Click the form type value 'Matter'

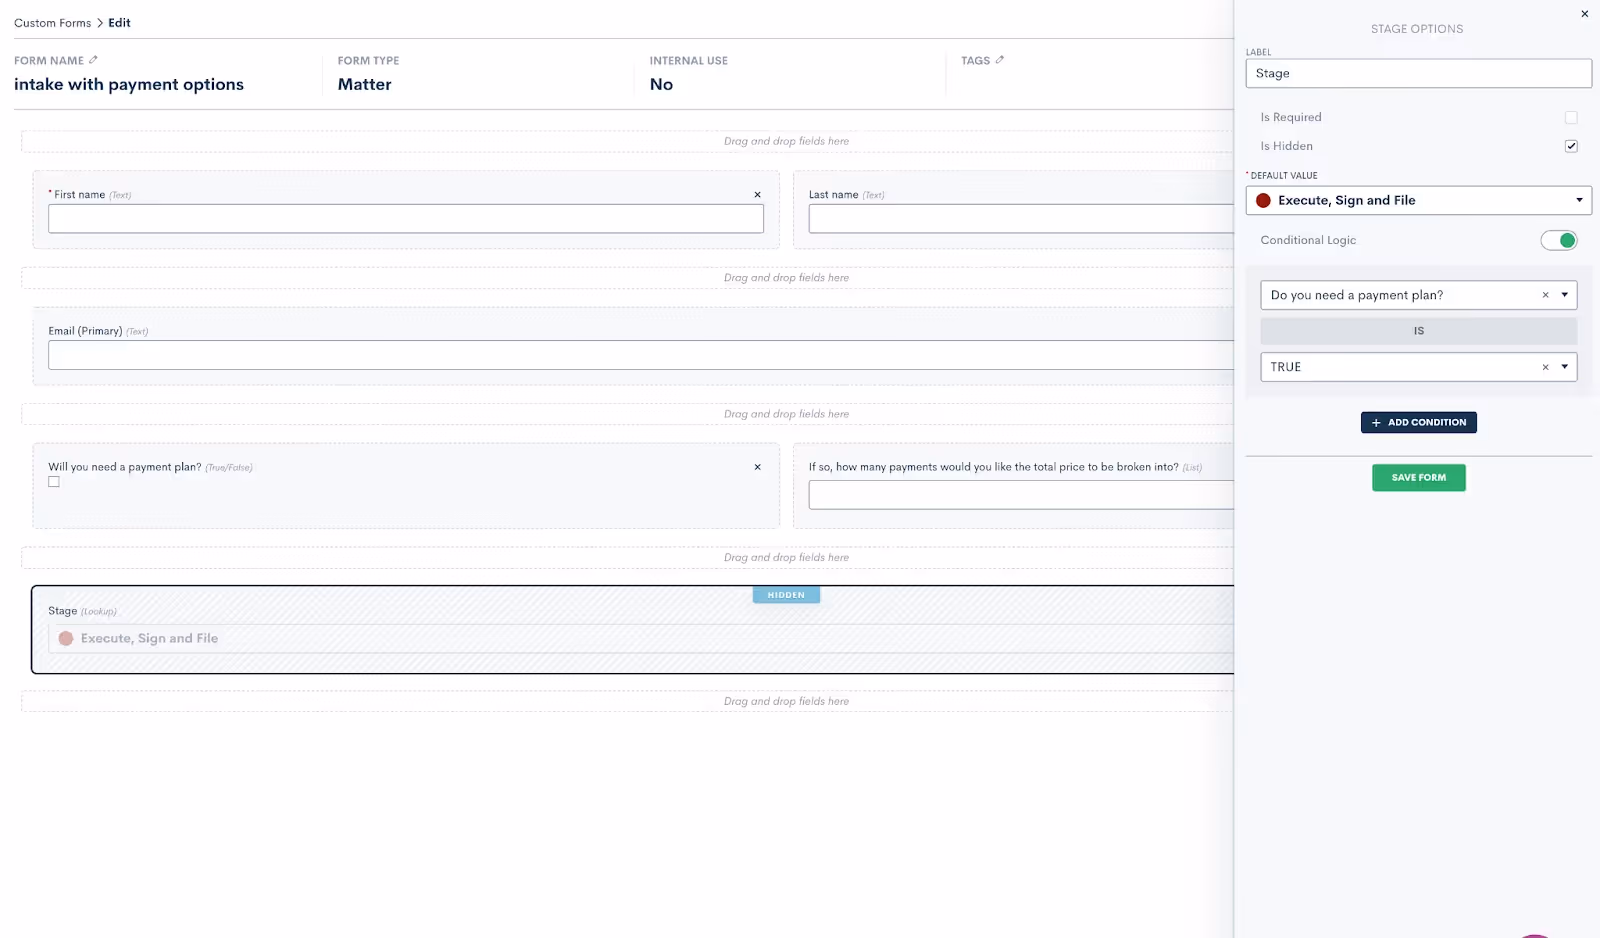365,84
